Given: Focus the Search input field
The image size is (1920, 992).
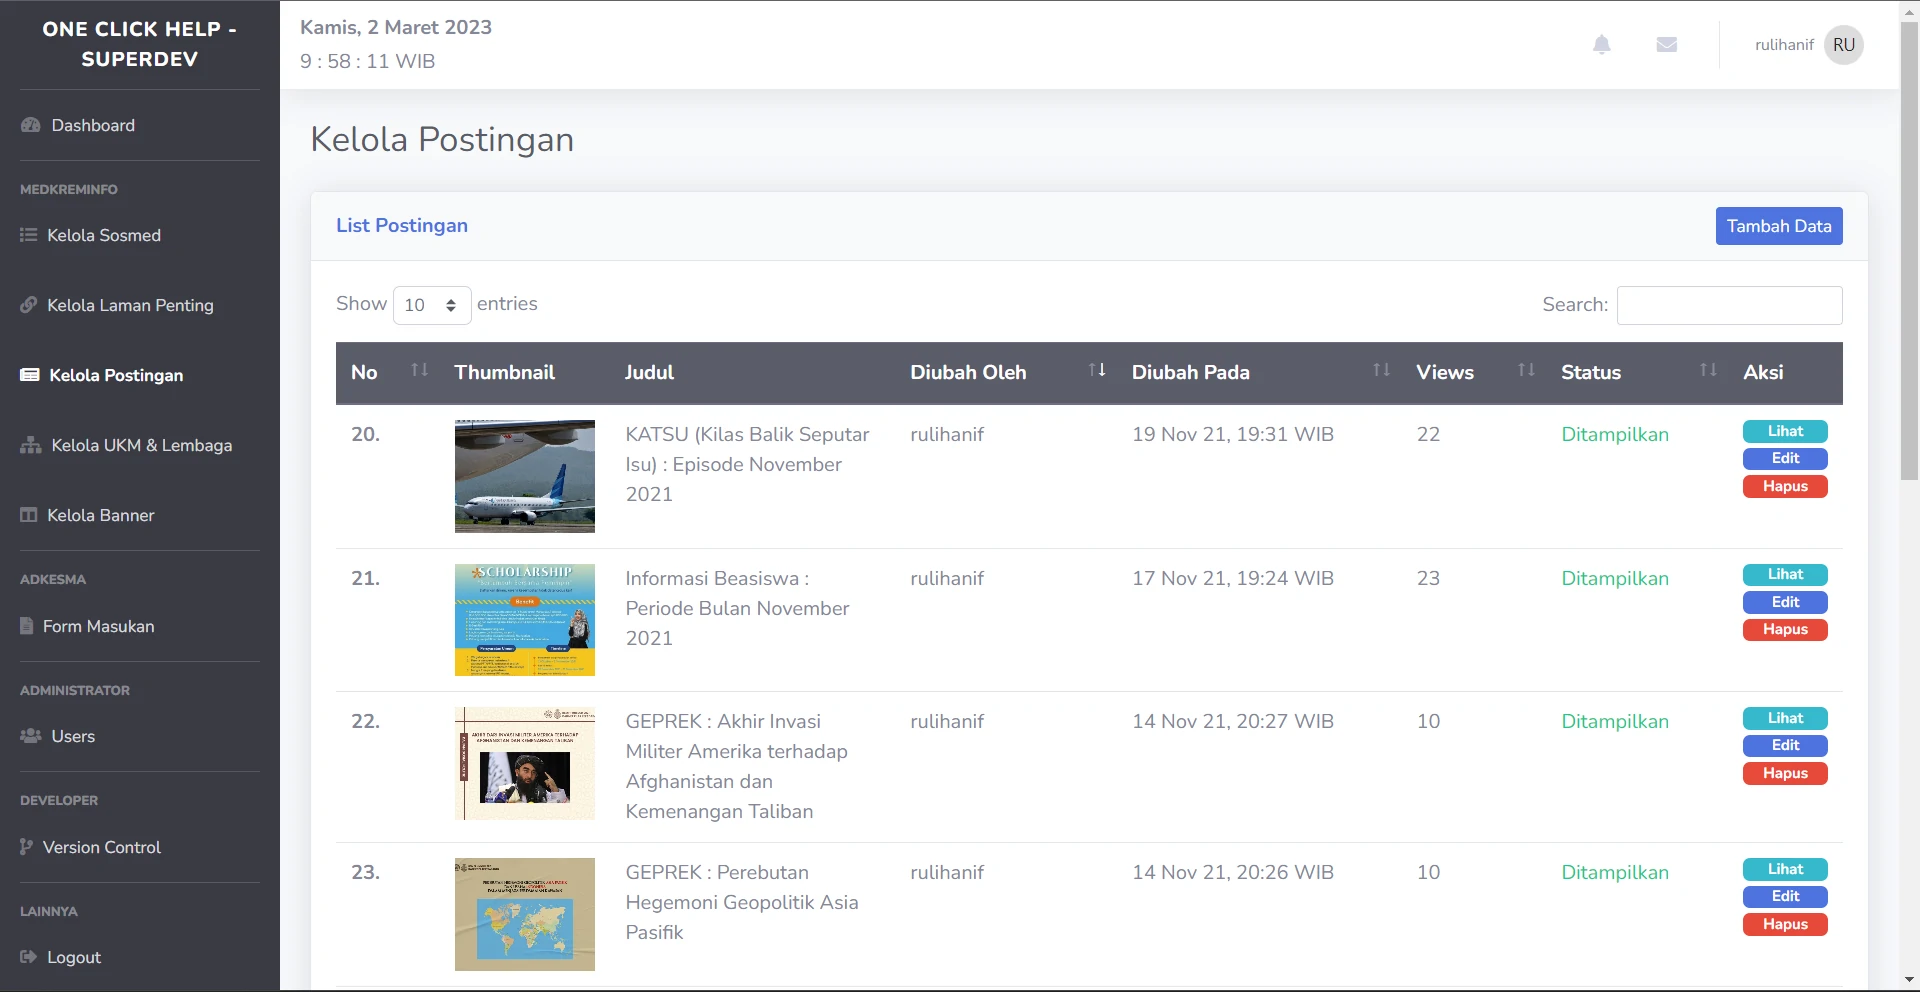Looking at the screenshot, I should [1728, 305].
